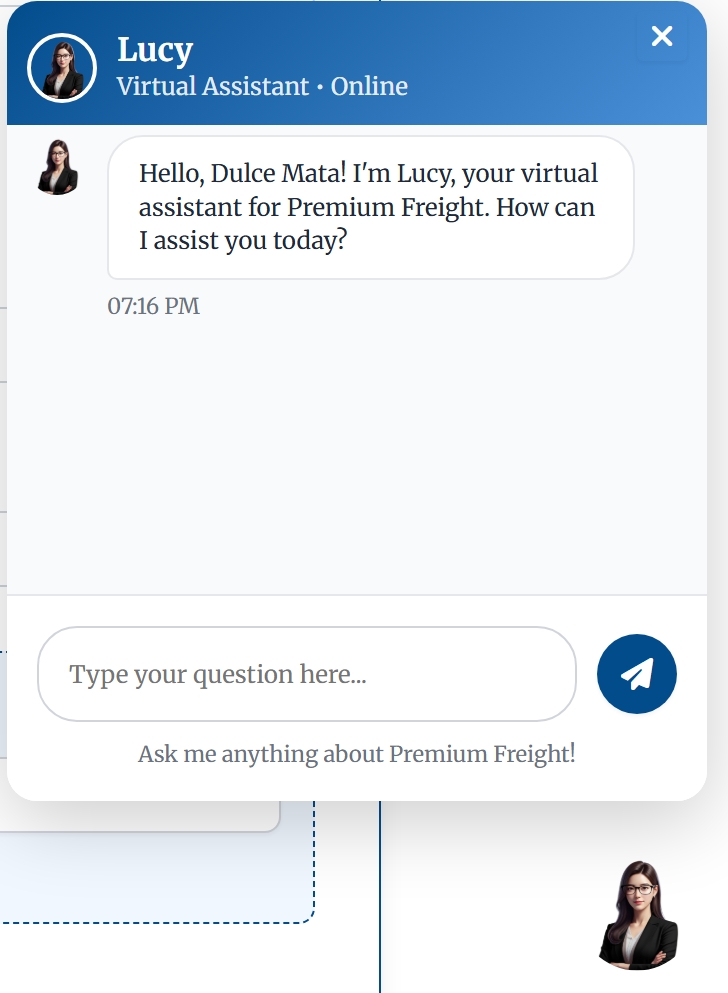Click "I assist you today?" in the greeting

tap(242, 241)
